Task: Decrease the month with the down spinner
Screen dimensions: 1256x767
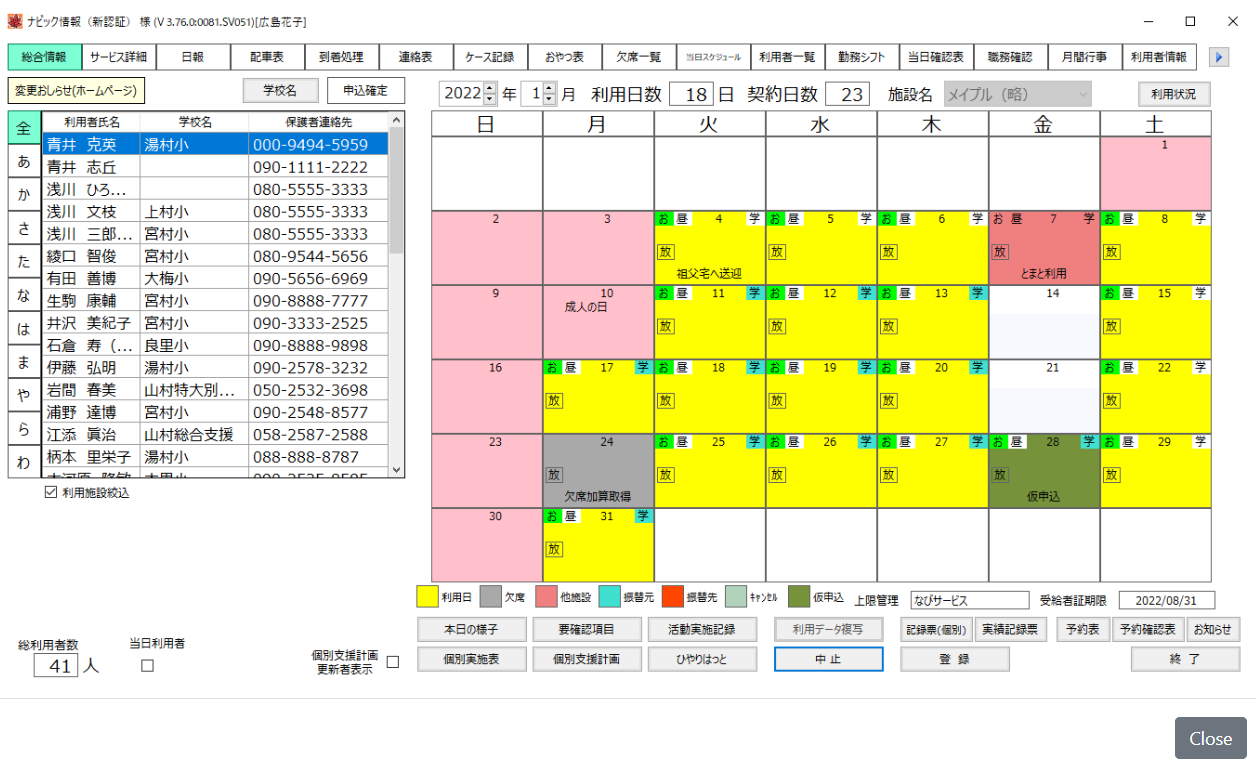Action: [549, 100]
